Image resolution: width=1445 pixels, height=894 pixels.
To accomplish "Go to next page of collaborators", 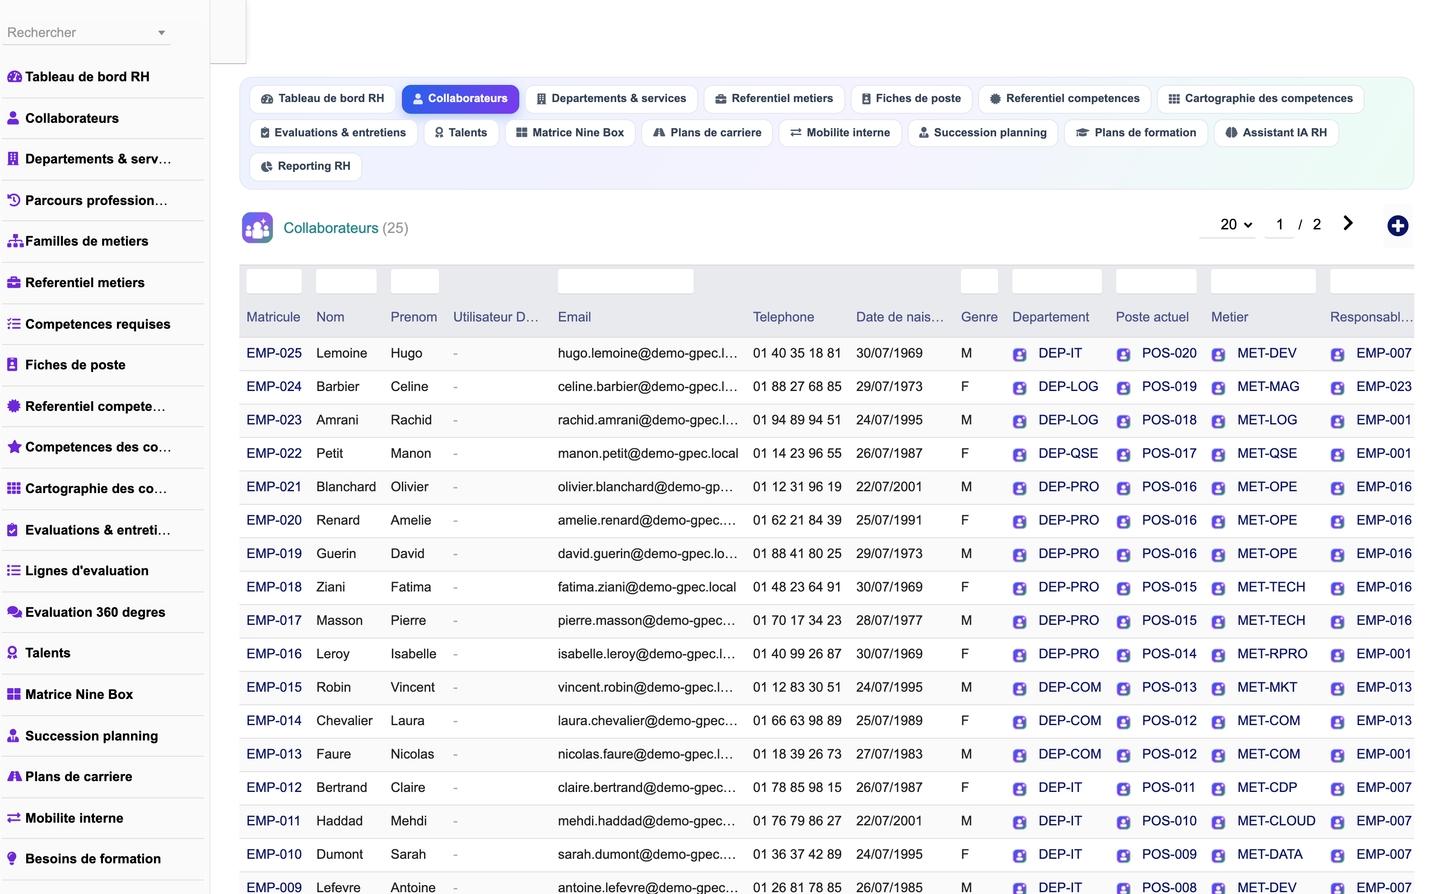I will (x=1348, y=224).
